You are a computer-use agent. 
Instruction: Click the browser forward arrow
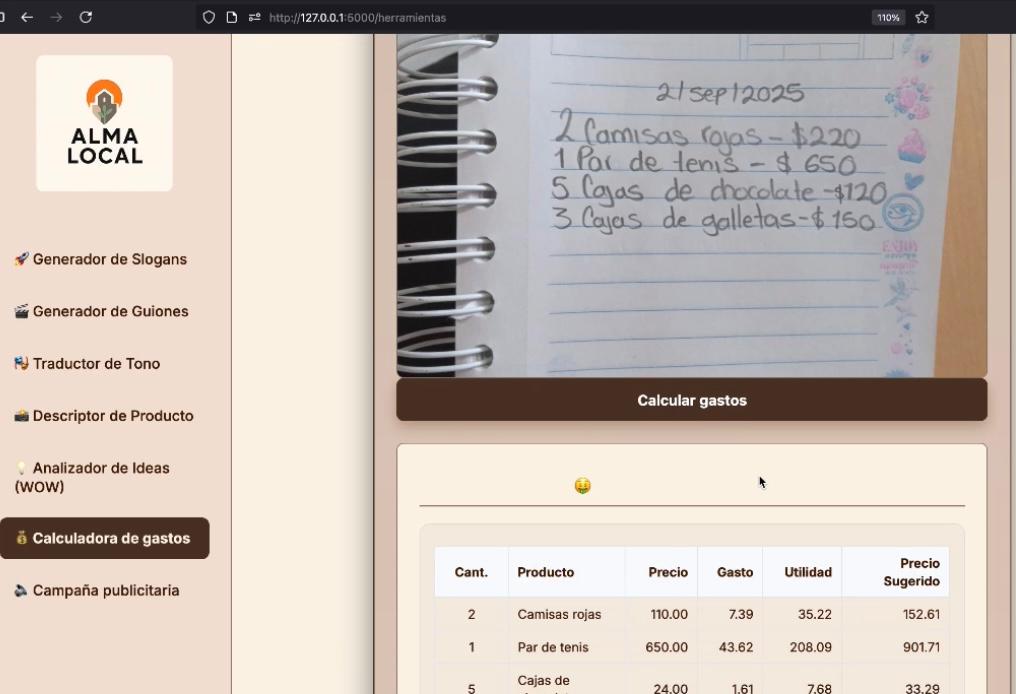[x=56, y=17]
